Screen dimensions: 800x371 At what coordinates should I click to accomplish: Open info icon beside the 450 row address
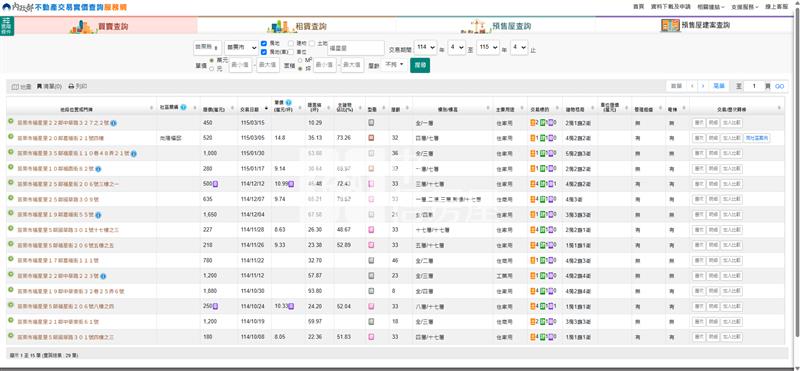[114, 123]
